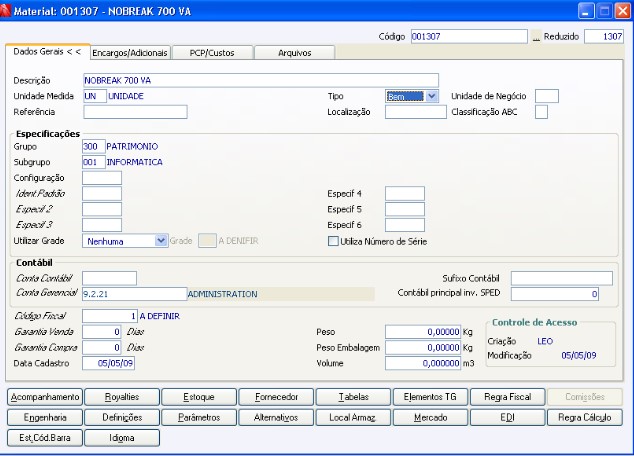
Task: Click the LEO creation user text
Action: (545, 341)
